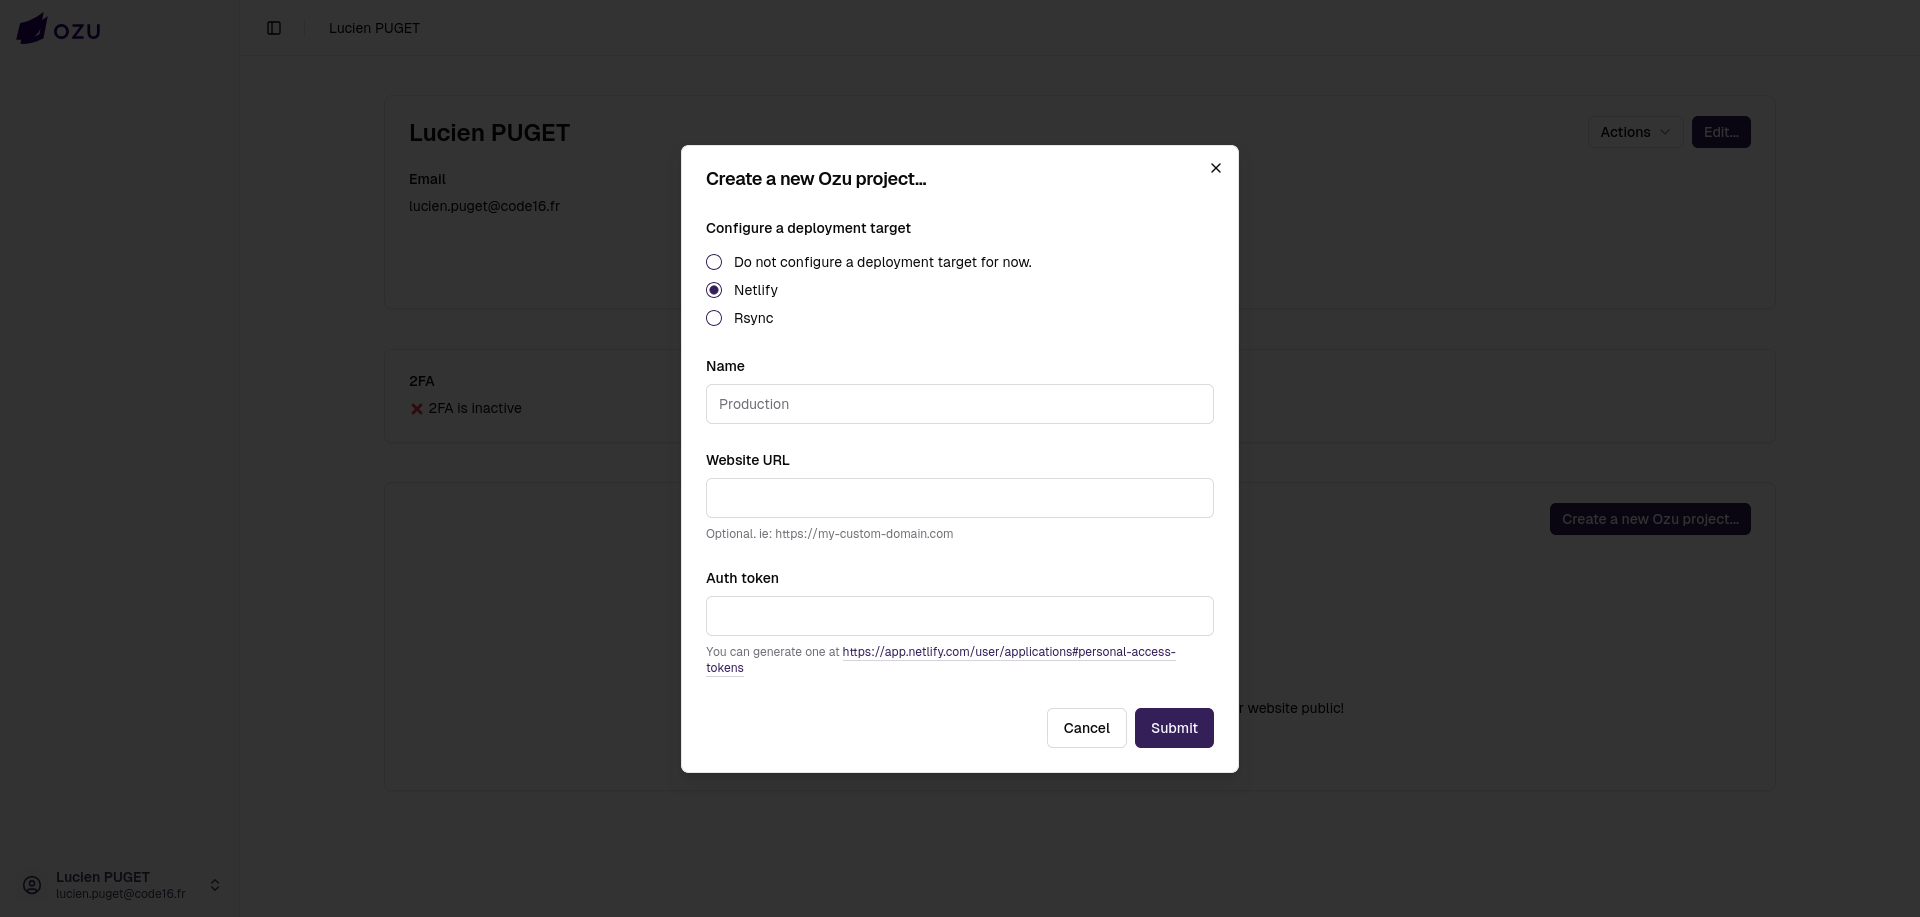
Task: Click the Ozu logo
Action: coord(58,28)
